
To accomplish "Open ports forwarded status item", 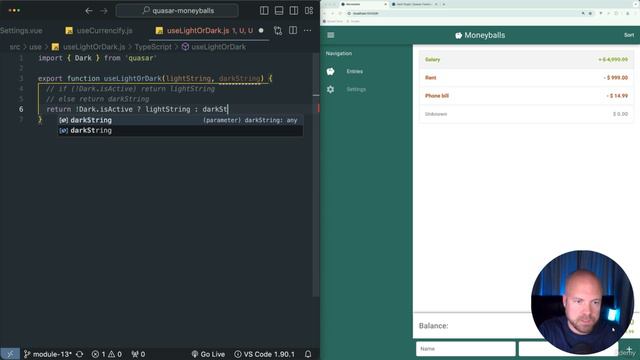I will (x=138, y=354).
